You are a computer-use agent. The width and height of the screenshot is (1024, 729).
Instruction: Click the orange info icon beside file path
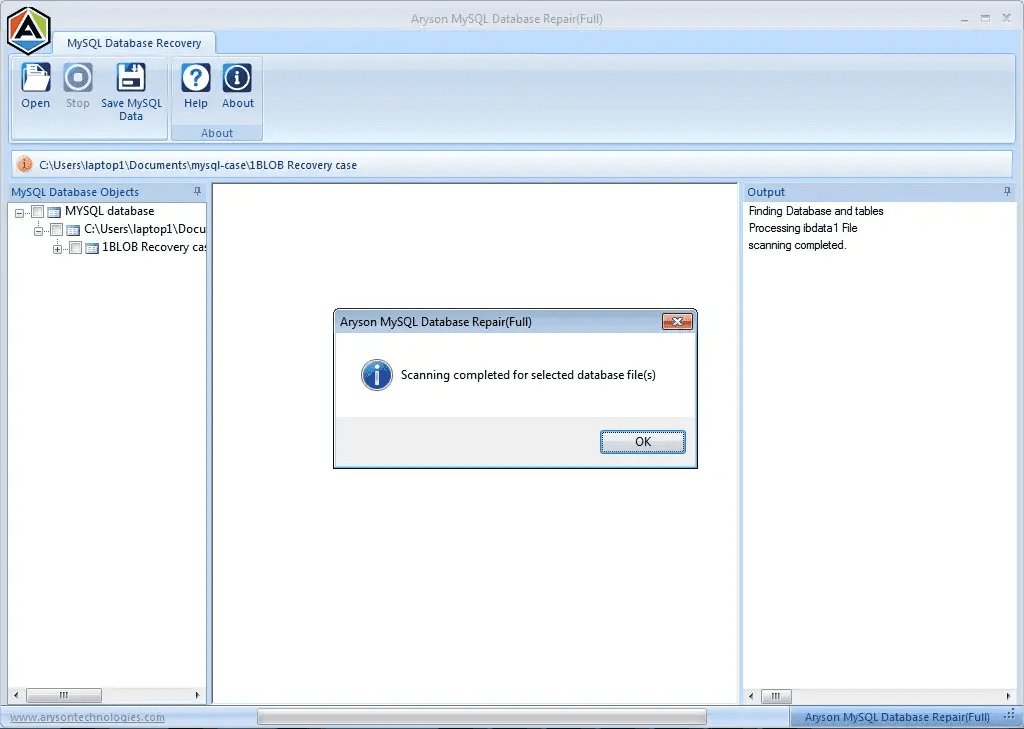(x=24, y=164)
